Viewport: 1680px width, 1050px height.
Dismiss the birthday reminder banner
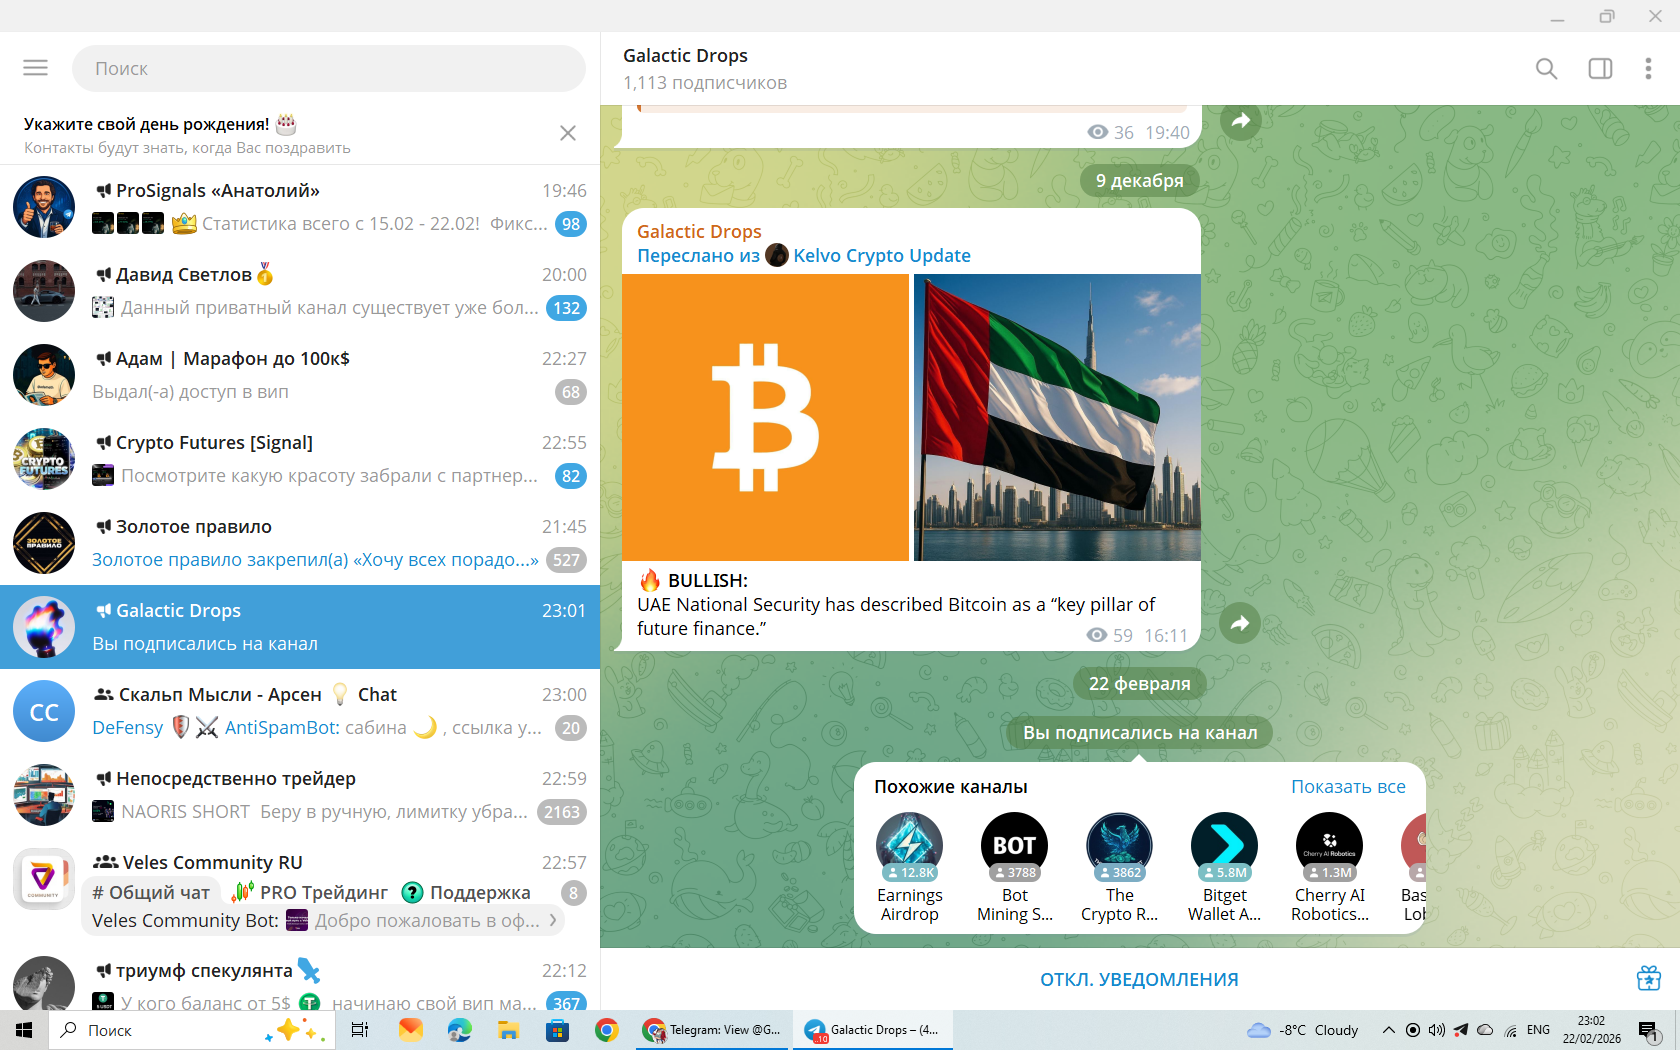pos(568,133)
